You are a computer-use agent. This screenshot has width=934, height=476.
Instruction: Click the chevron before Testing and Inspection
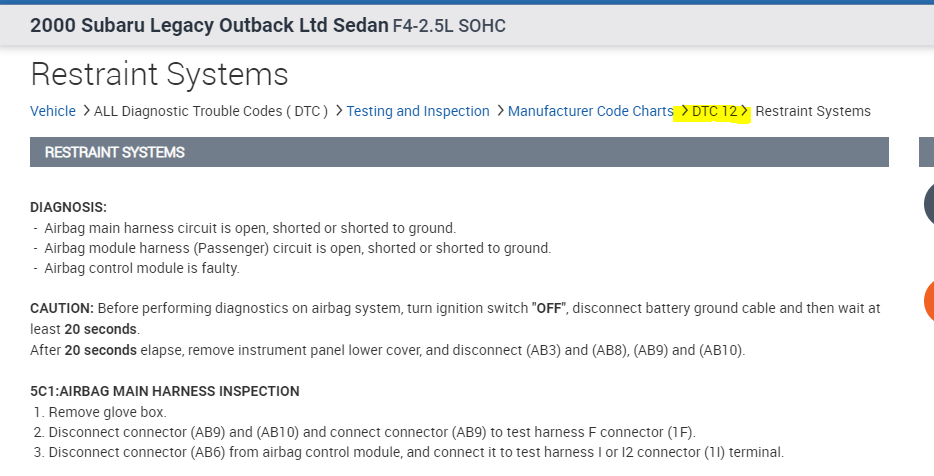click(x=339, y=111)
